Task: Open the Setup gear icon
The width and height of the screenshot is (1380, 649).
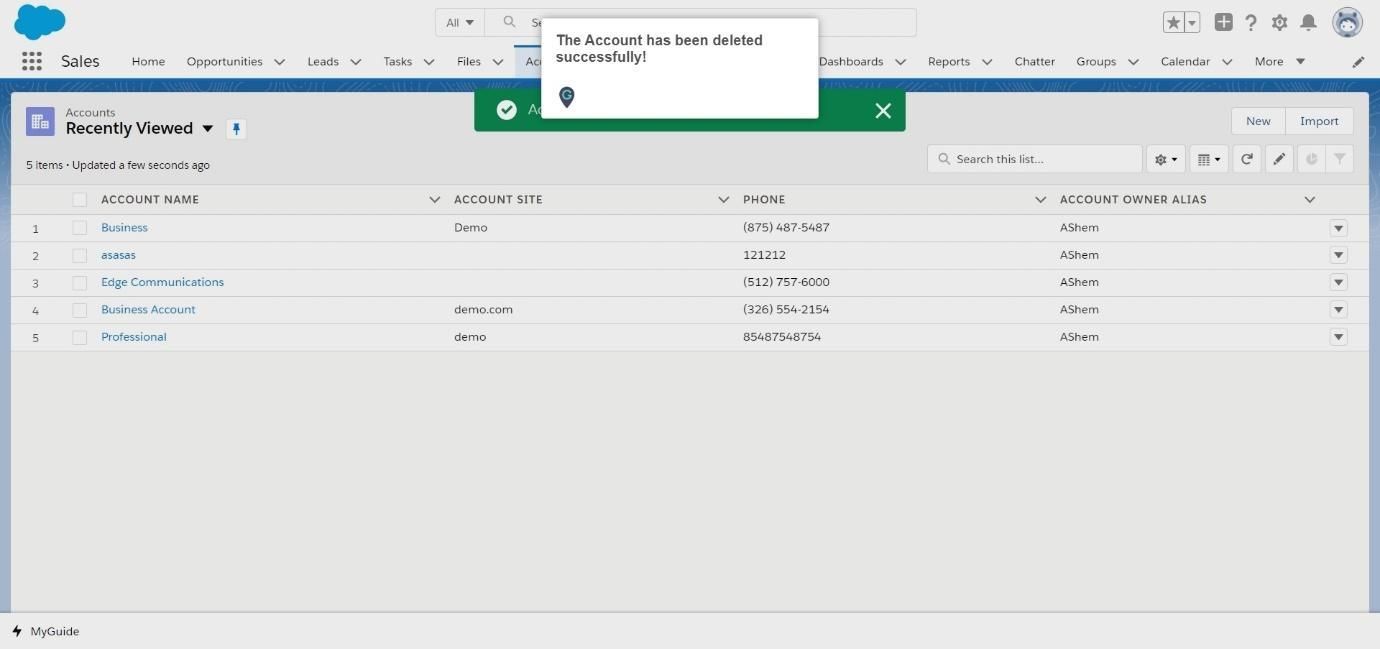Action: pyautogui.click(x=1279, y=22)
